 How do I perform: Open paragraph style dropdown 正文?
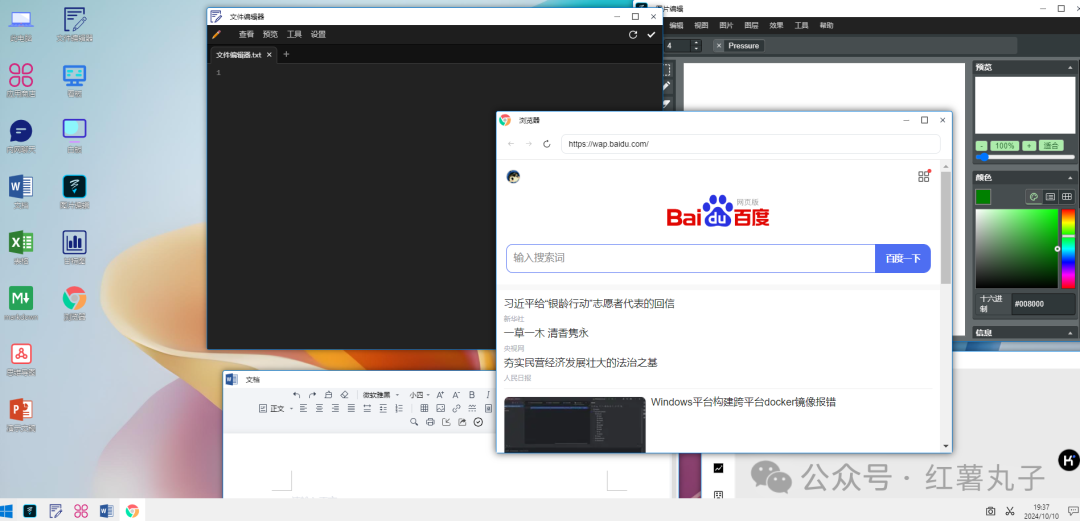coord(277,409)
